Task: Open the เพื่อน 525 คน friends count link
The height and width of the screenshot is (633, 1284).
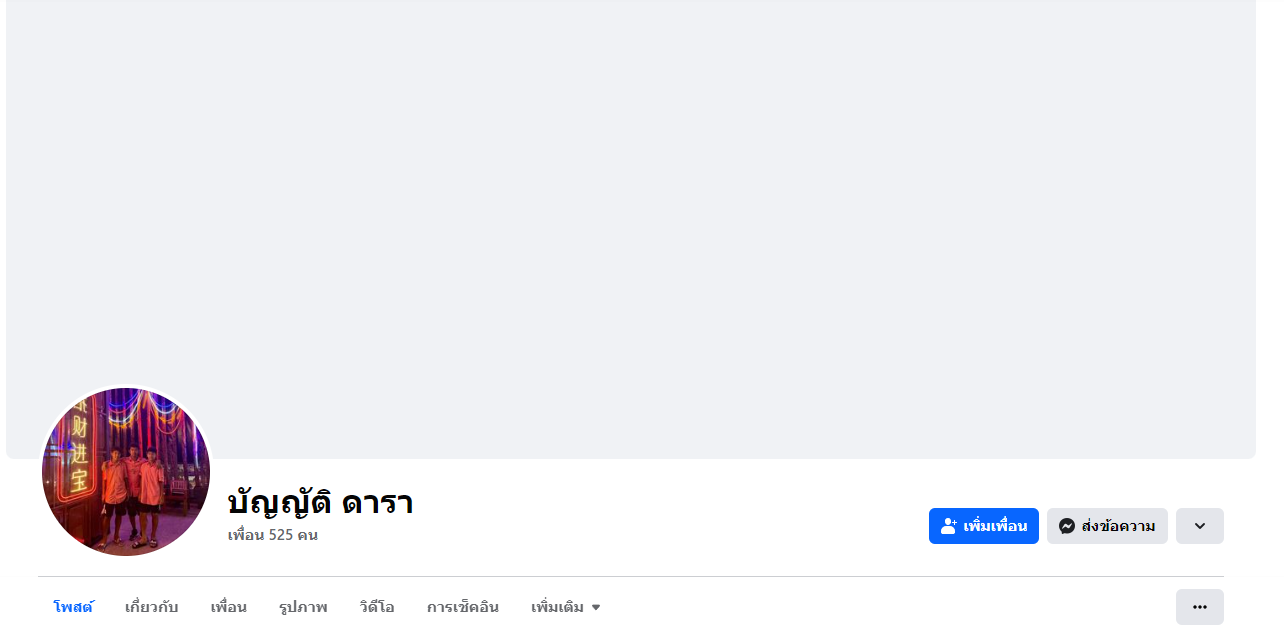Action: point(272,535)
